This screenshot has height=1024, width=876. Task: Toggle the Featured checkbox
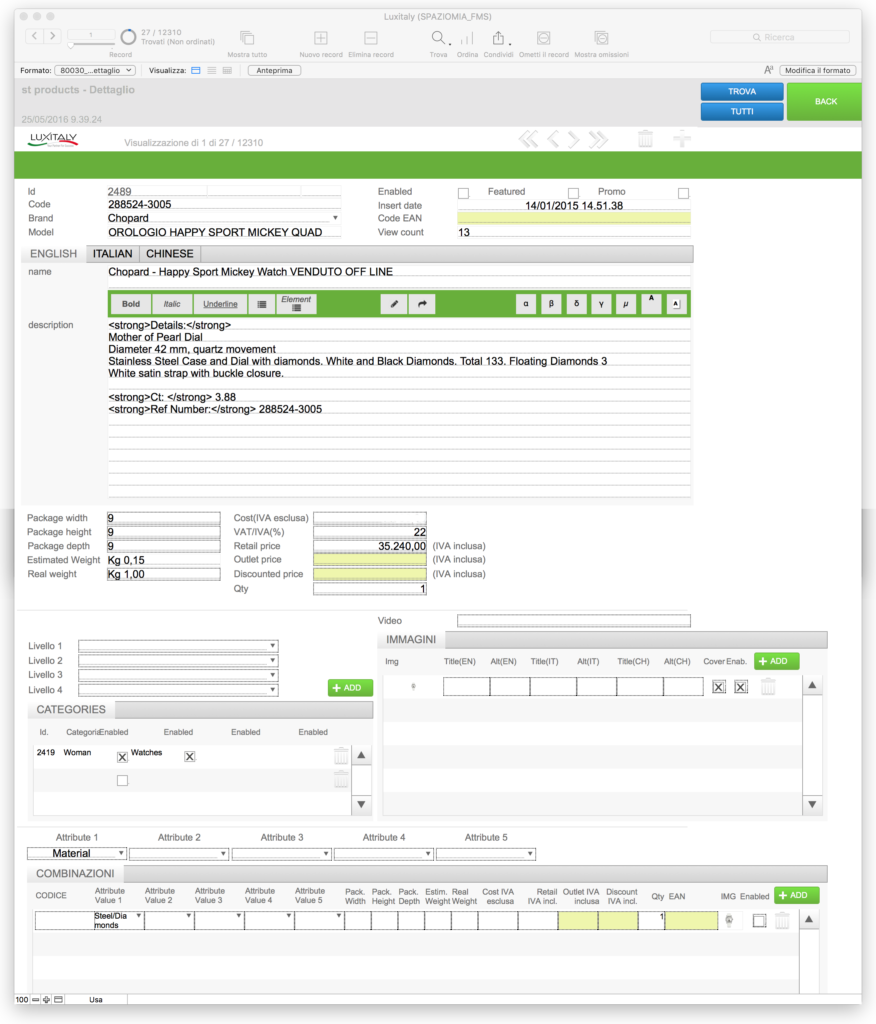pos(573,193)
